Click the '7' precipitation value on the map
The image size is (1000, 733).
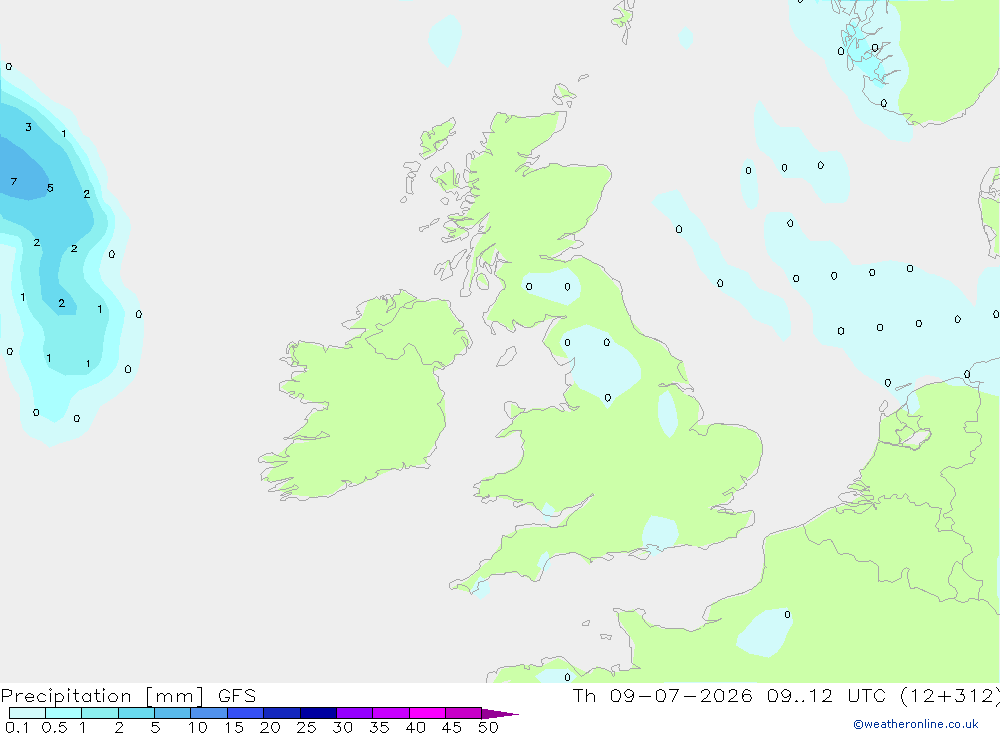pos(14,182)
